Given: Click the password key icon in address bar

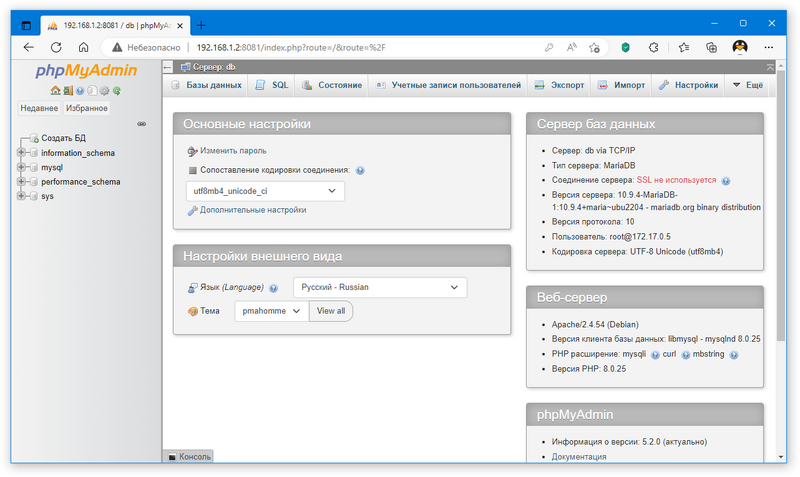Looking at the screenshot, I should point(549,47).
